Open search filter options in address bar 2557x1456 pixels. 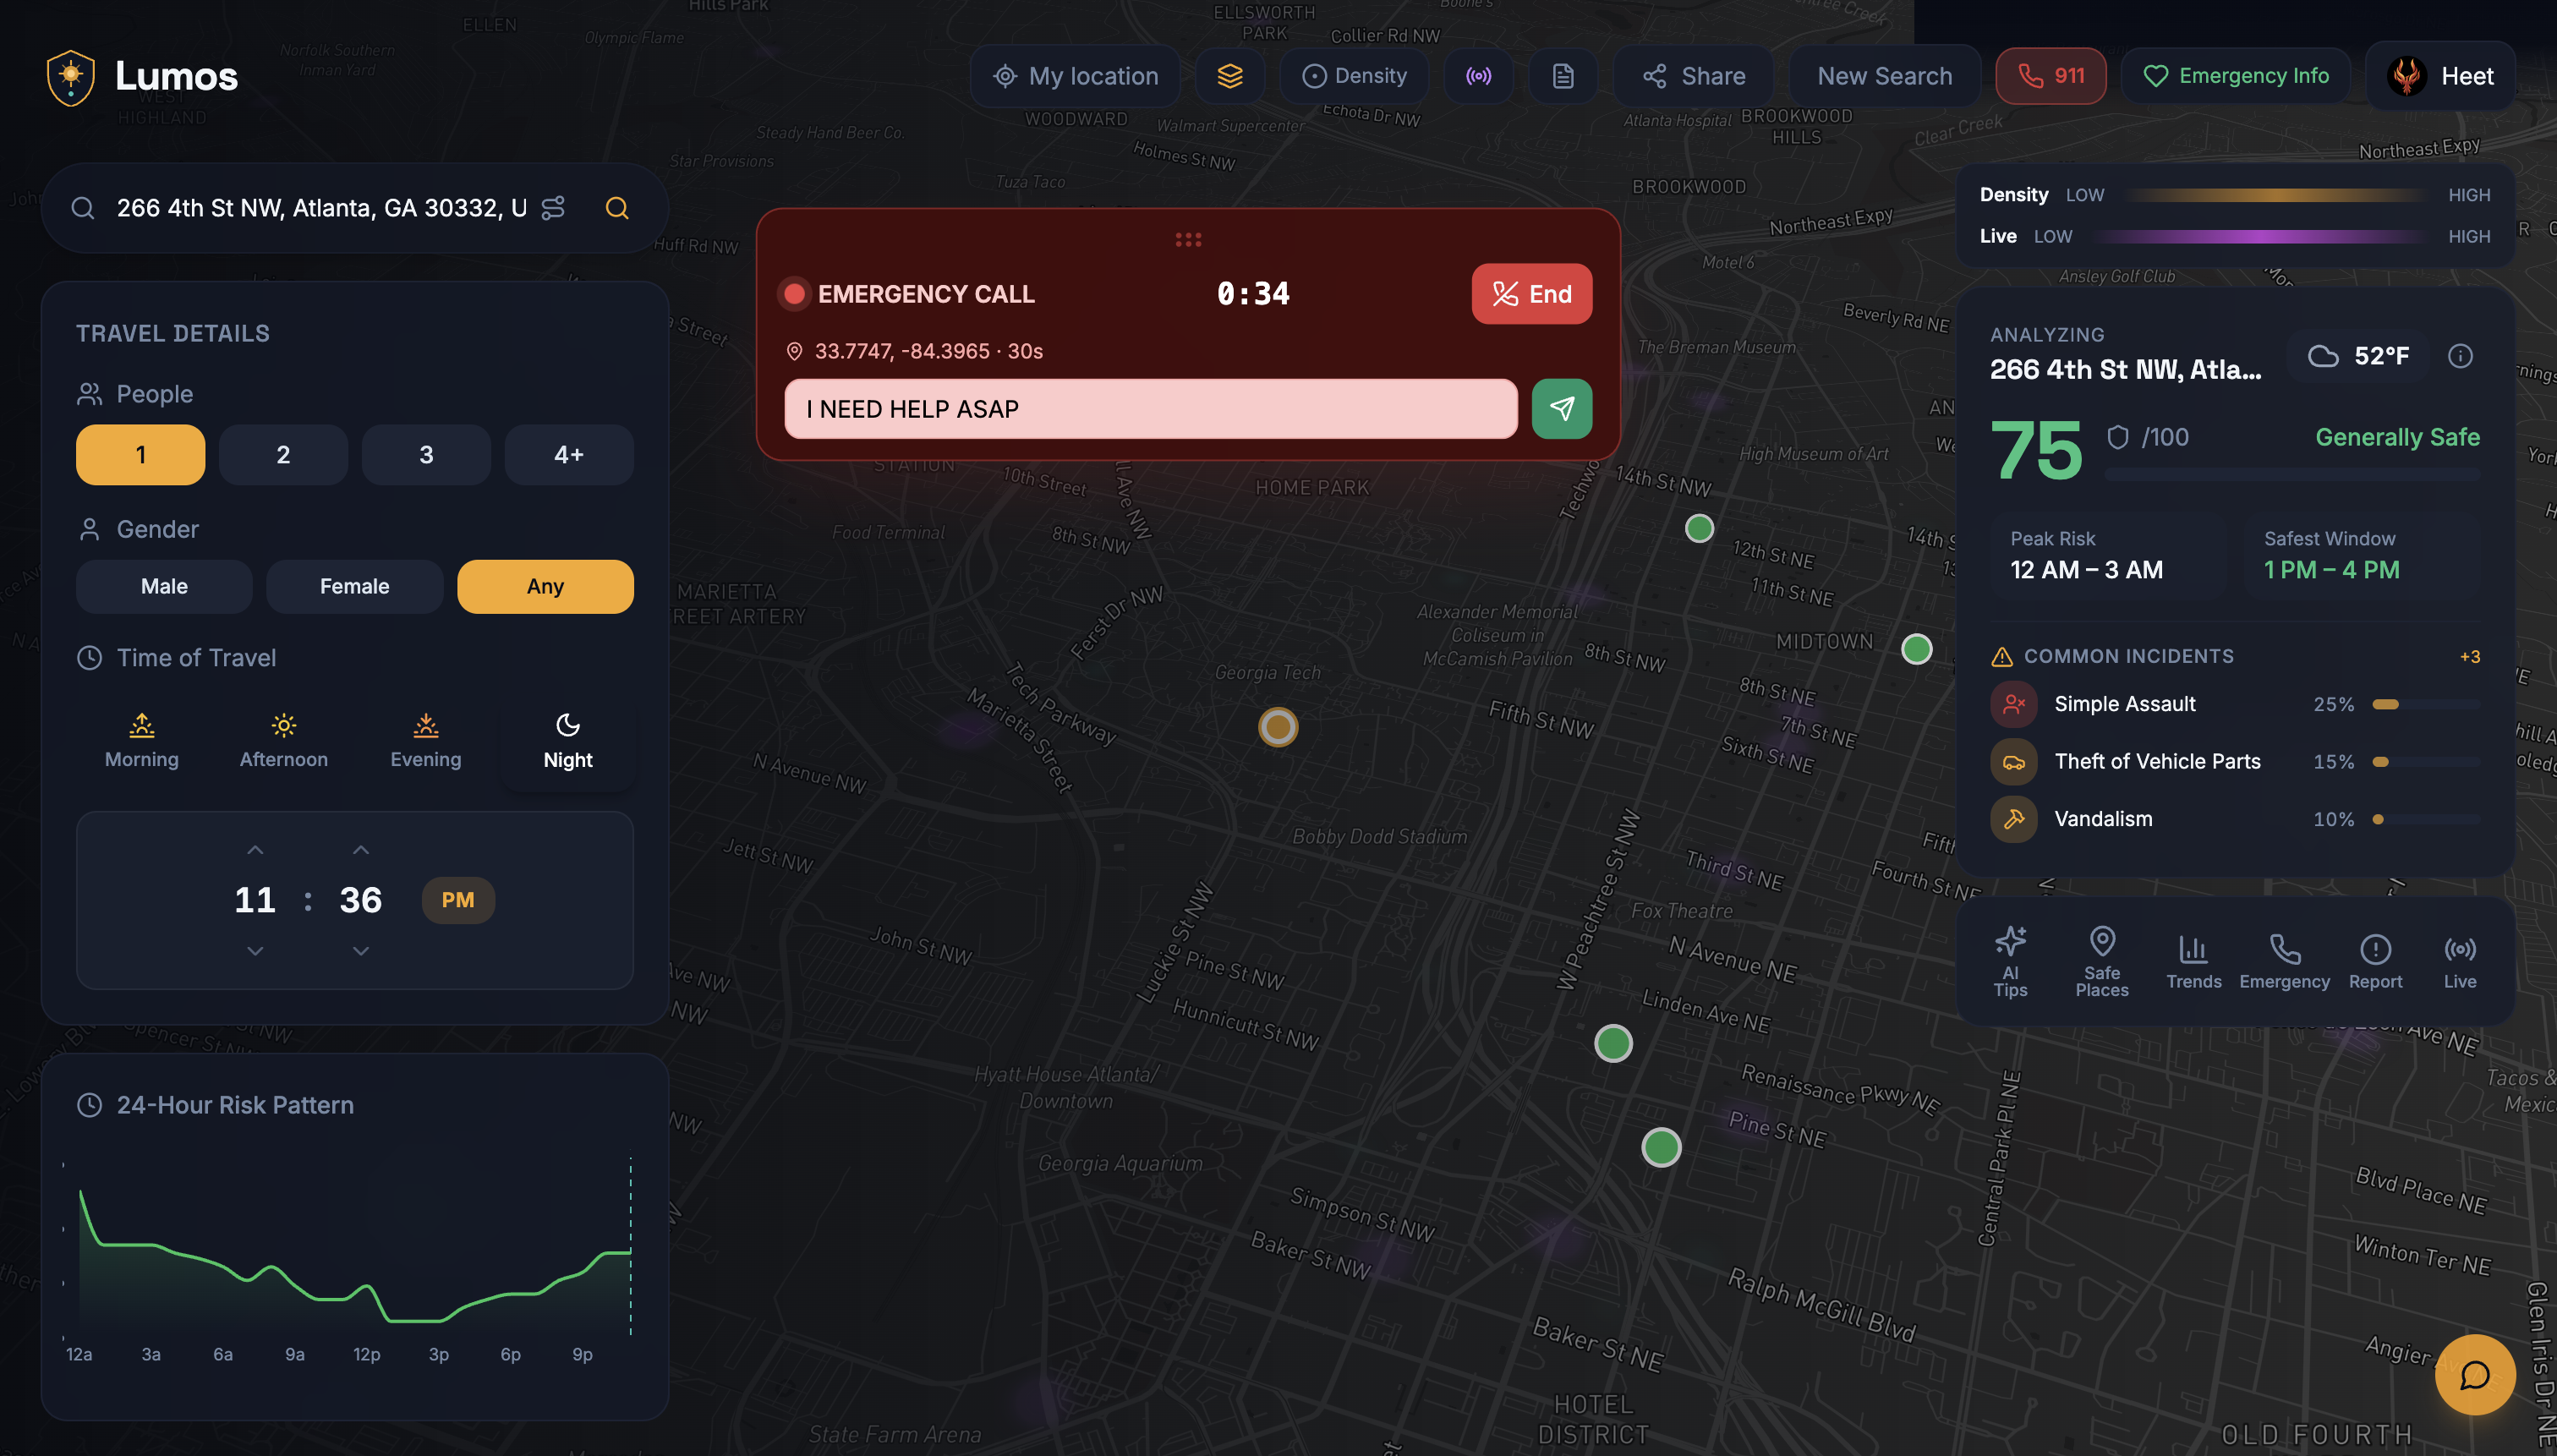(553, 208)
